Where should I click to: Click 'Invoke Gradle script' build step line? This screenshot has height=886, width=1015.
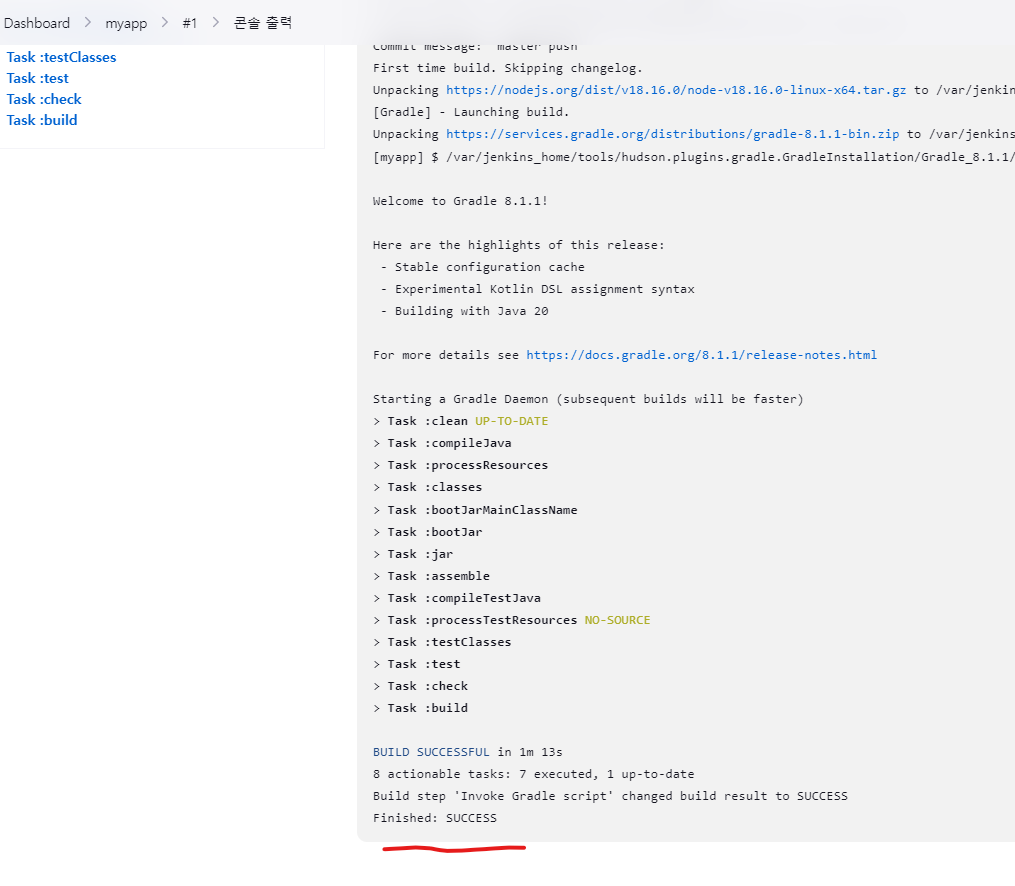pyautogui.click(x=610, y=796)
